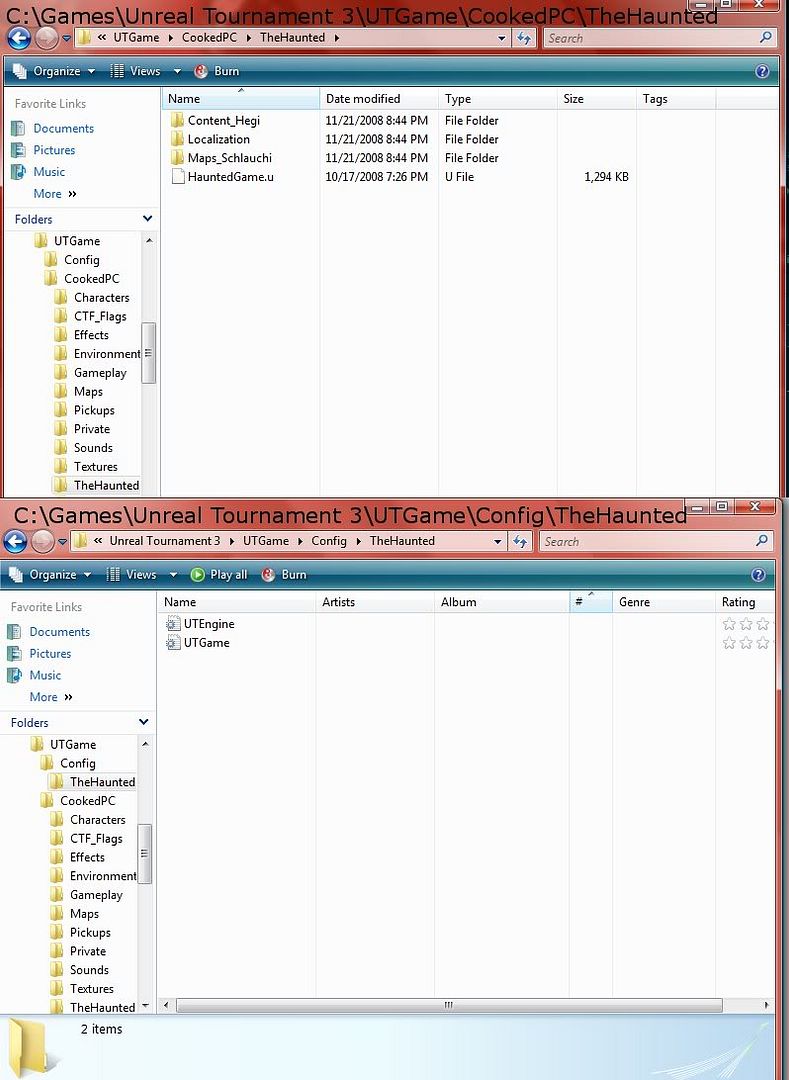
Task: Go back in bottom Config window
Action: [15, 541]
